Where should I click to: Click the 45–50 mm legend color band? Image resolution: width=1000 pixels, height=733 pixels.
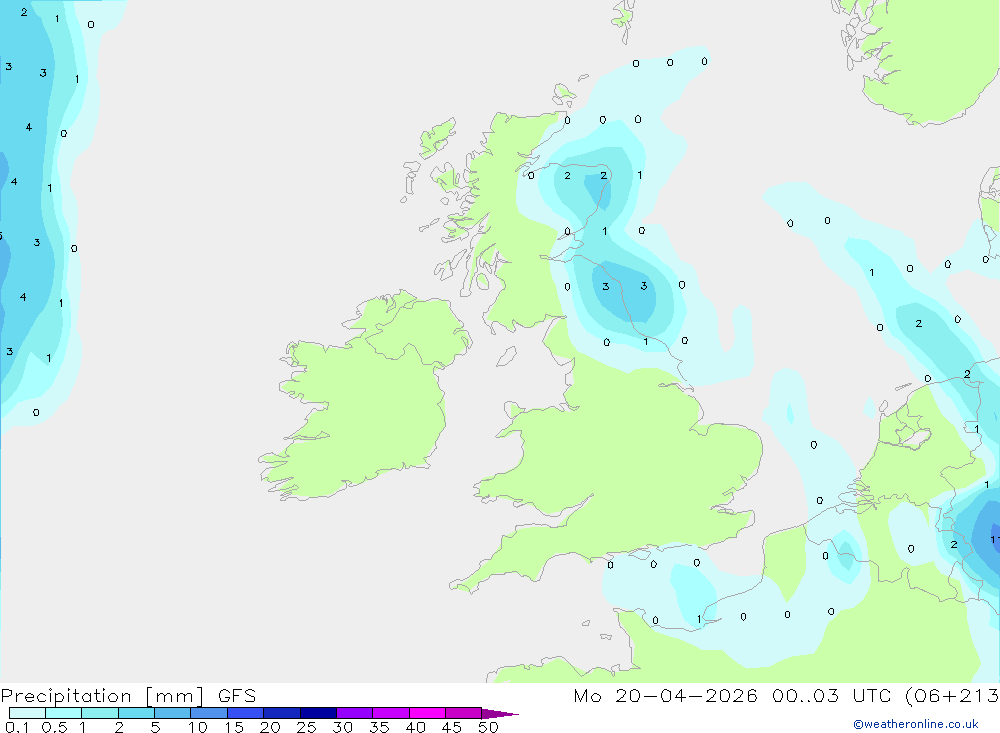pos(463,713)
